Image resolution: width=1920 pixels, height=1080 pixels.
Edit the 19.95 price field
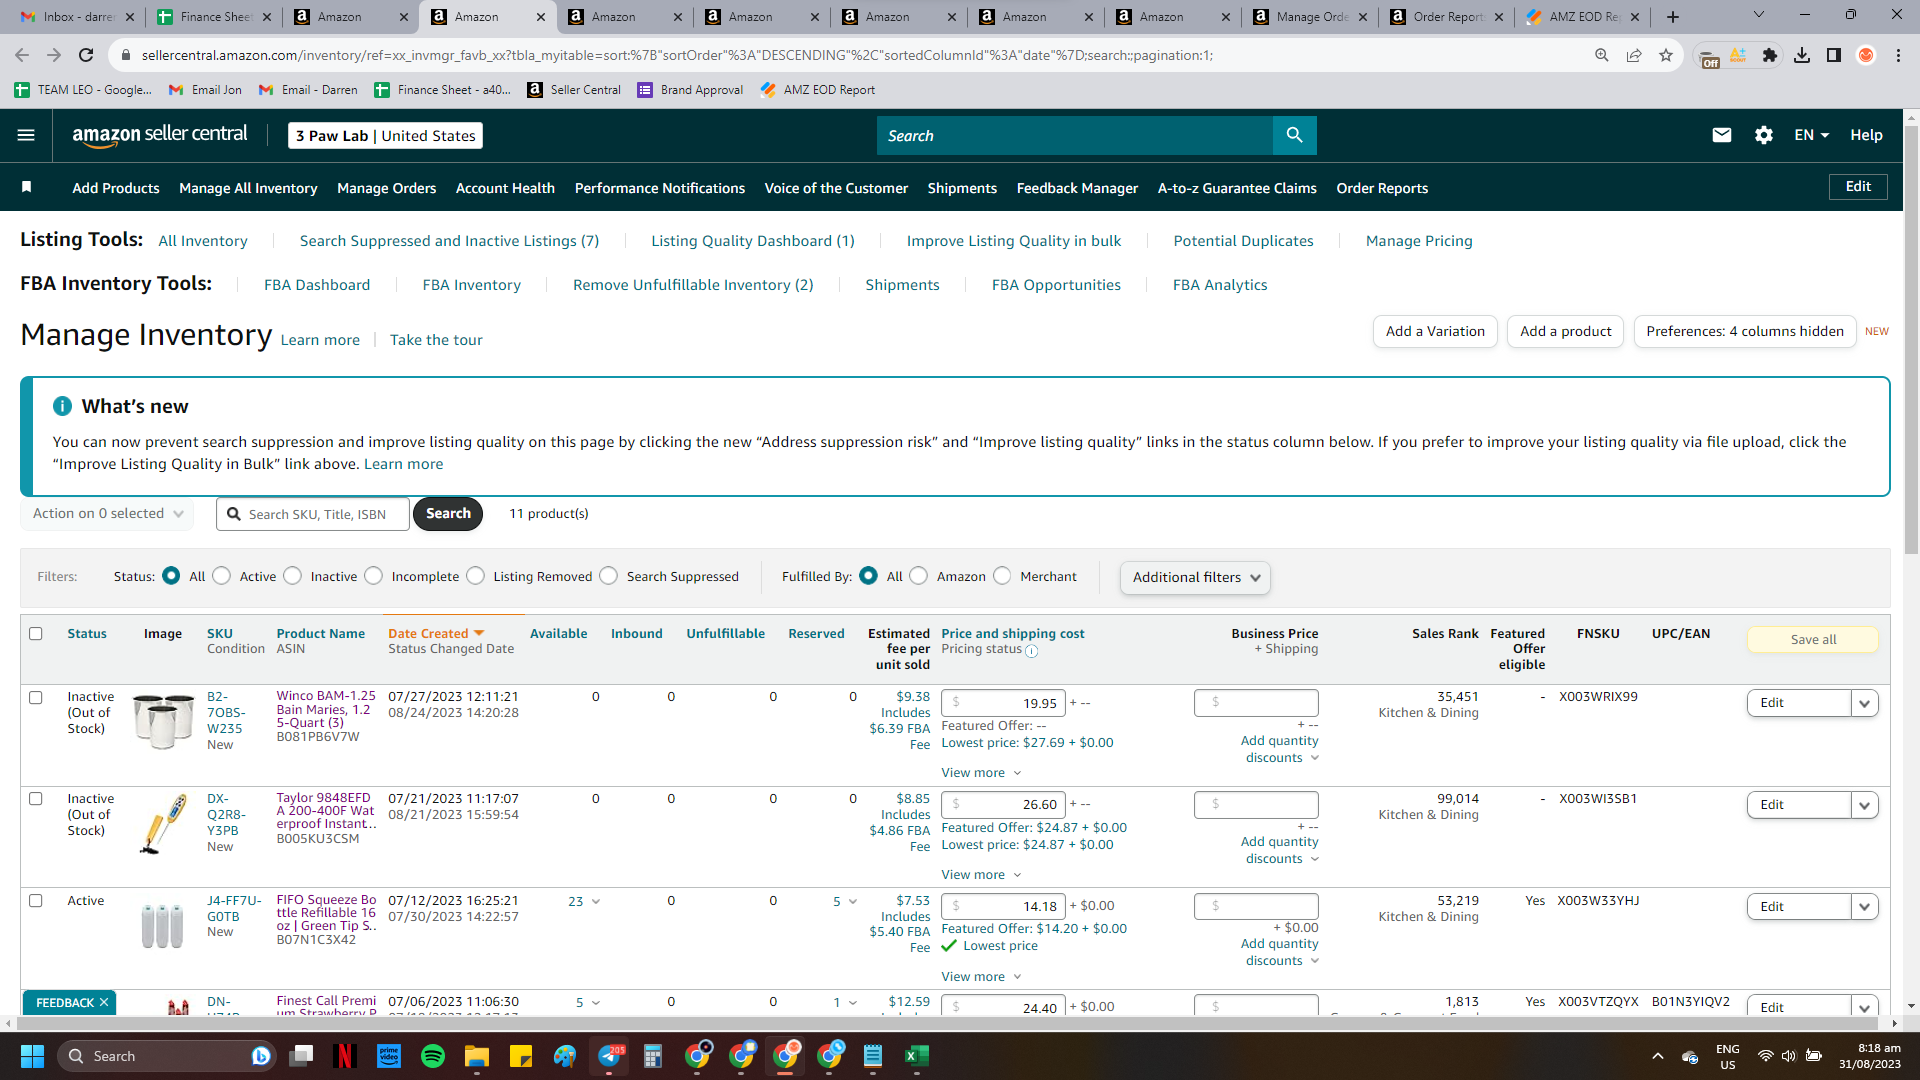[x=1004, y=703]
